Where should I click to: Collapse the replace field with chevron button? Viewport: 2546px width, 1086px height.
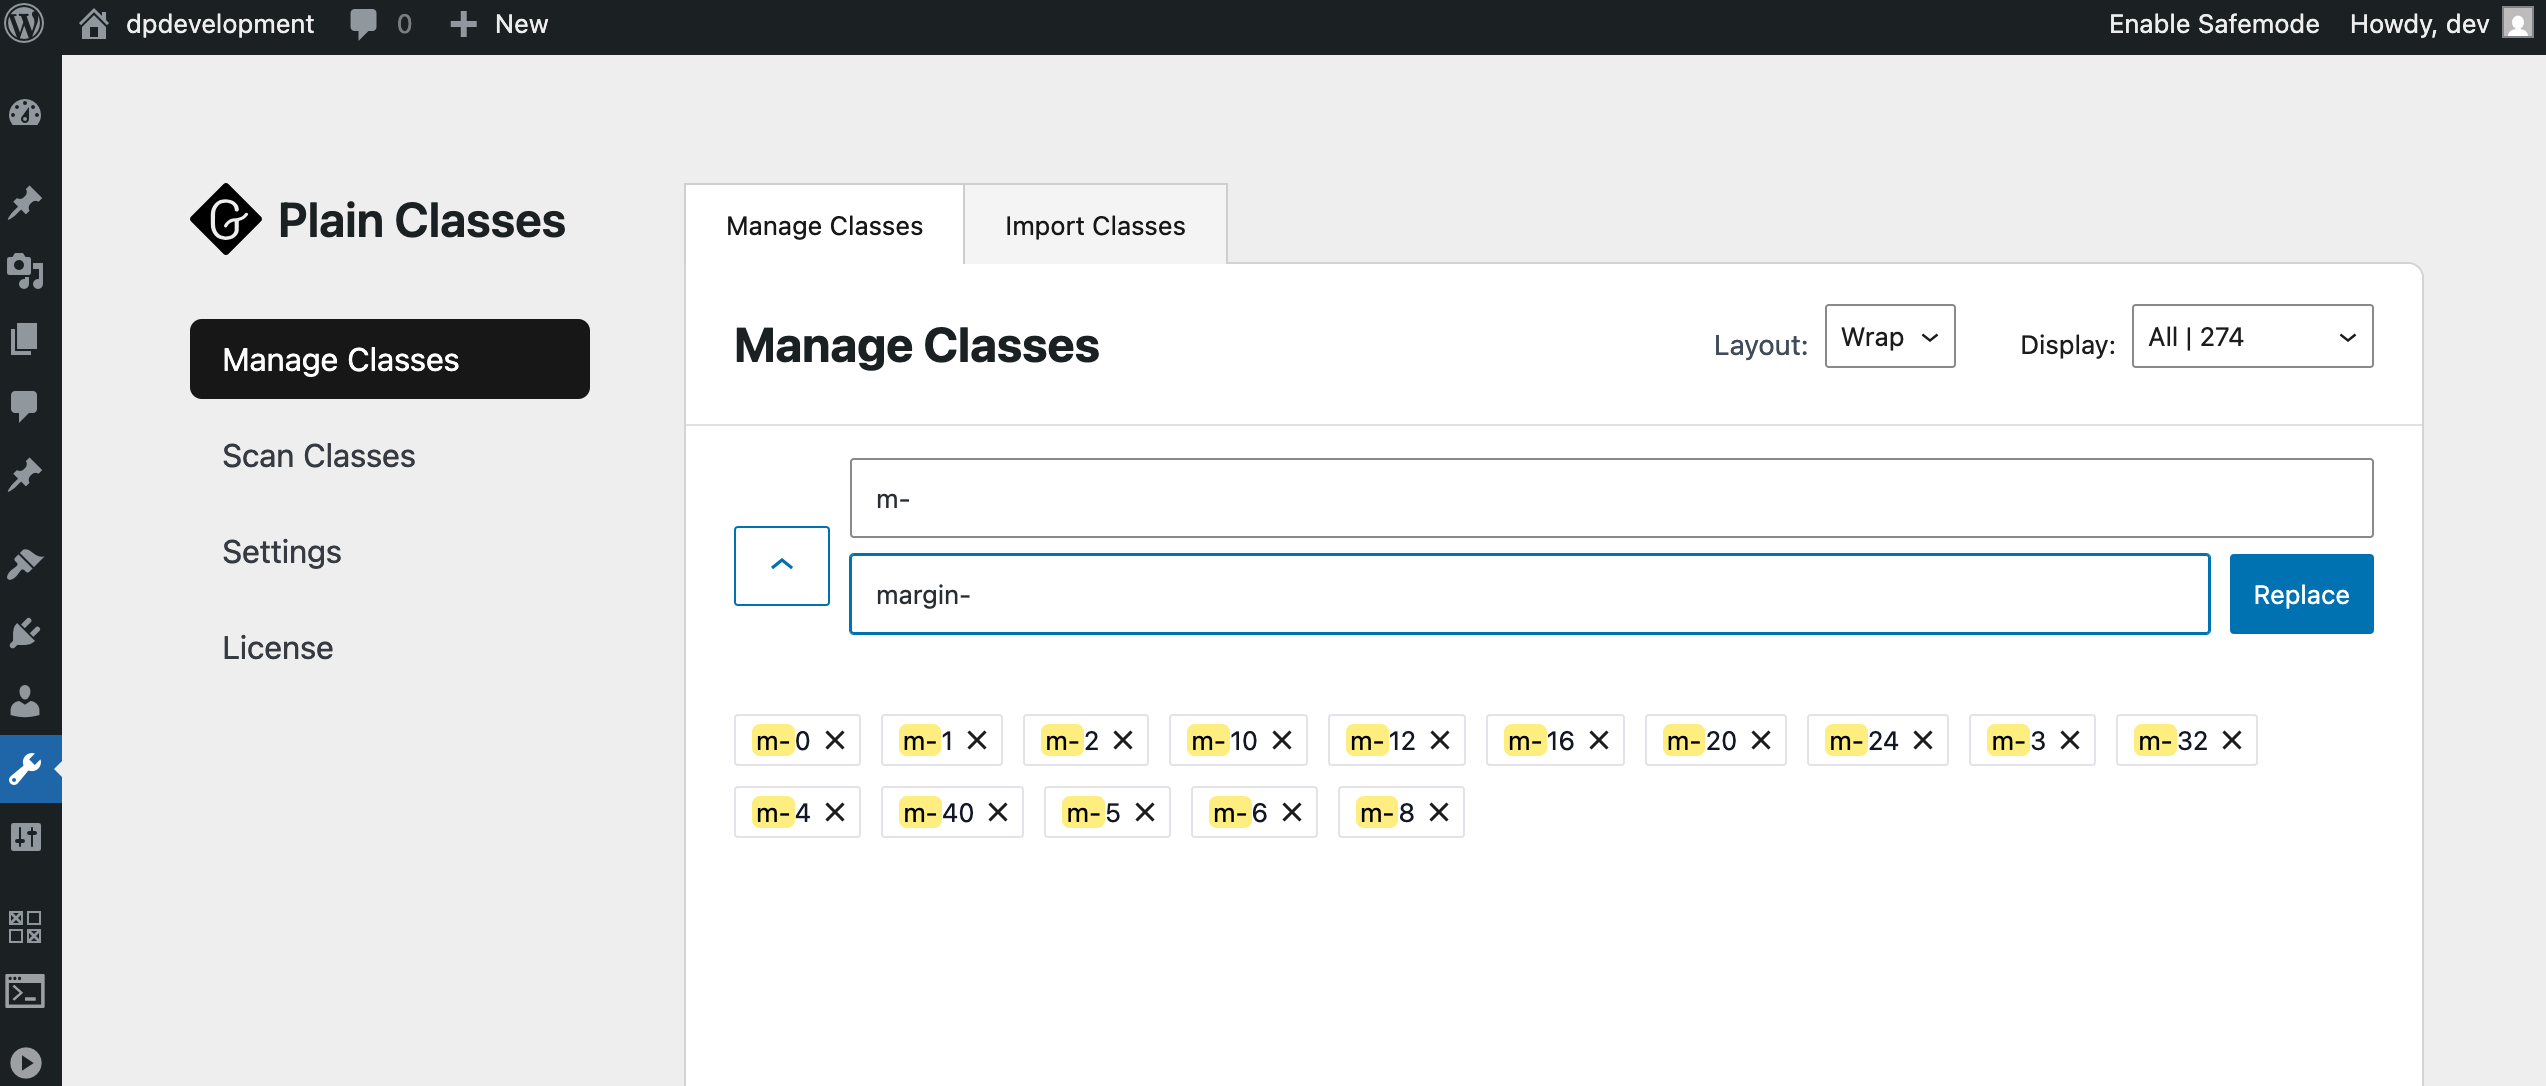point(782,566)
